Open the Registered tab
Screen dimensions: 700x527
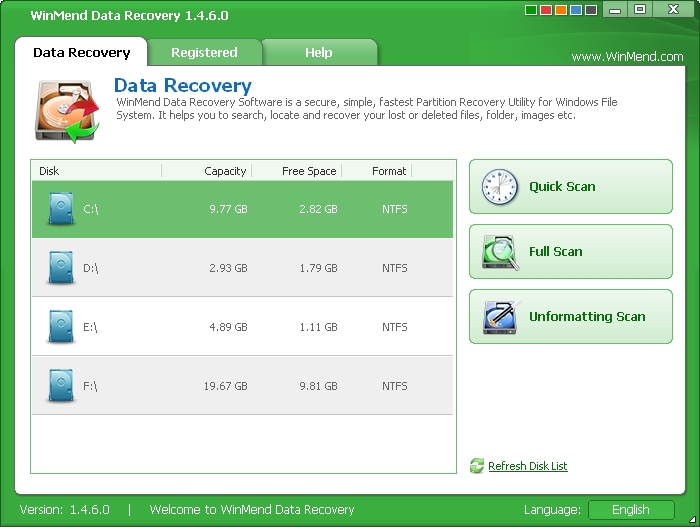coord(204,52)
